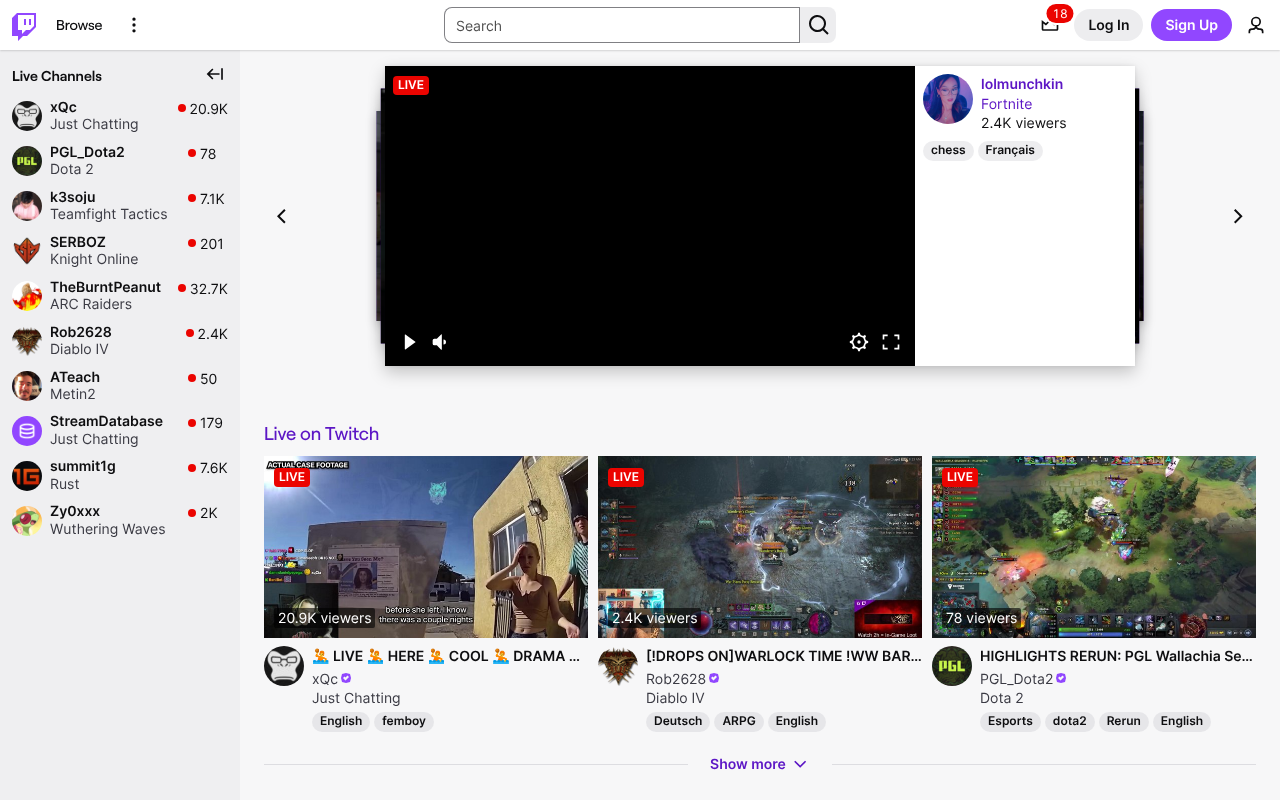Select summit1g channel name in sidebar

83,466
